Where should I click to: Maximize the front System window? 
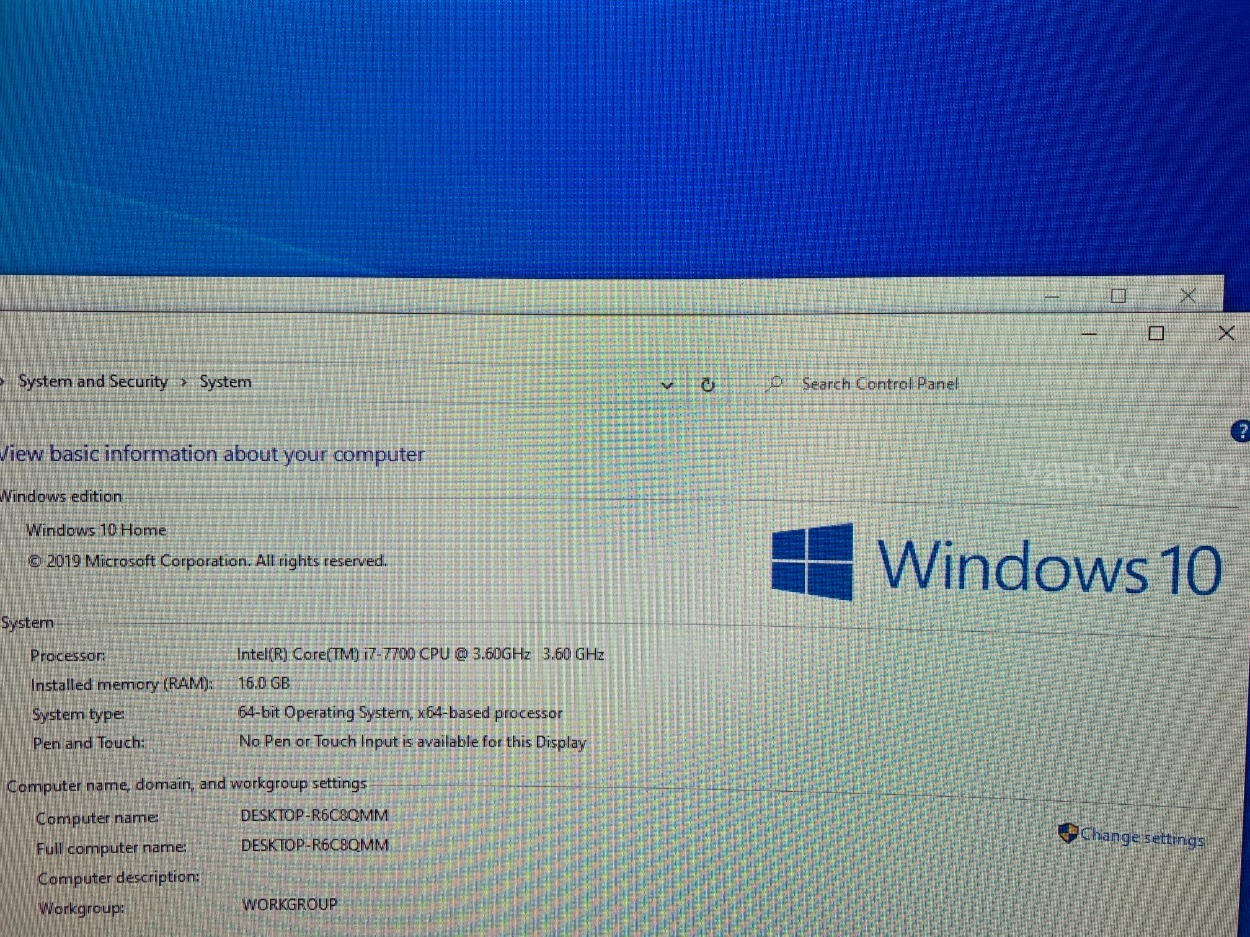tap(1156, 333)
